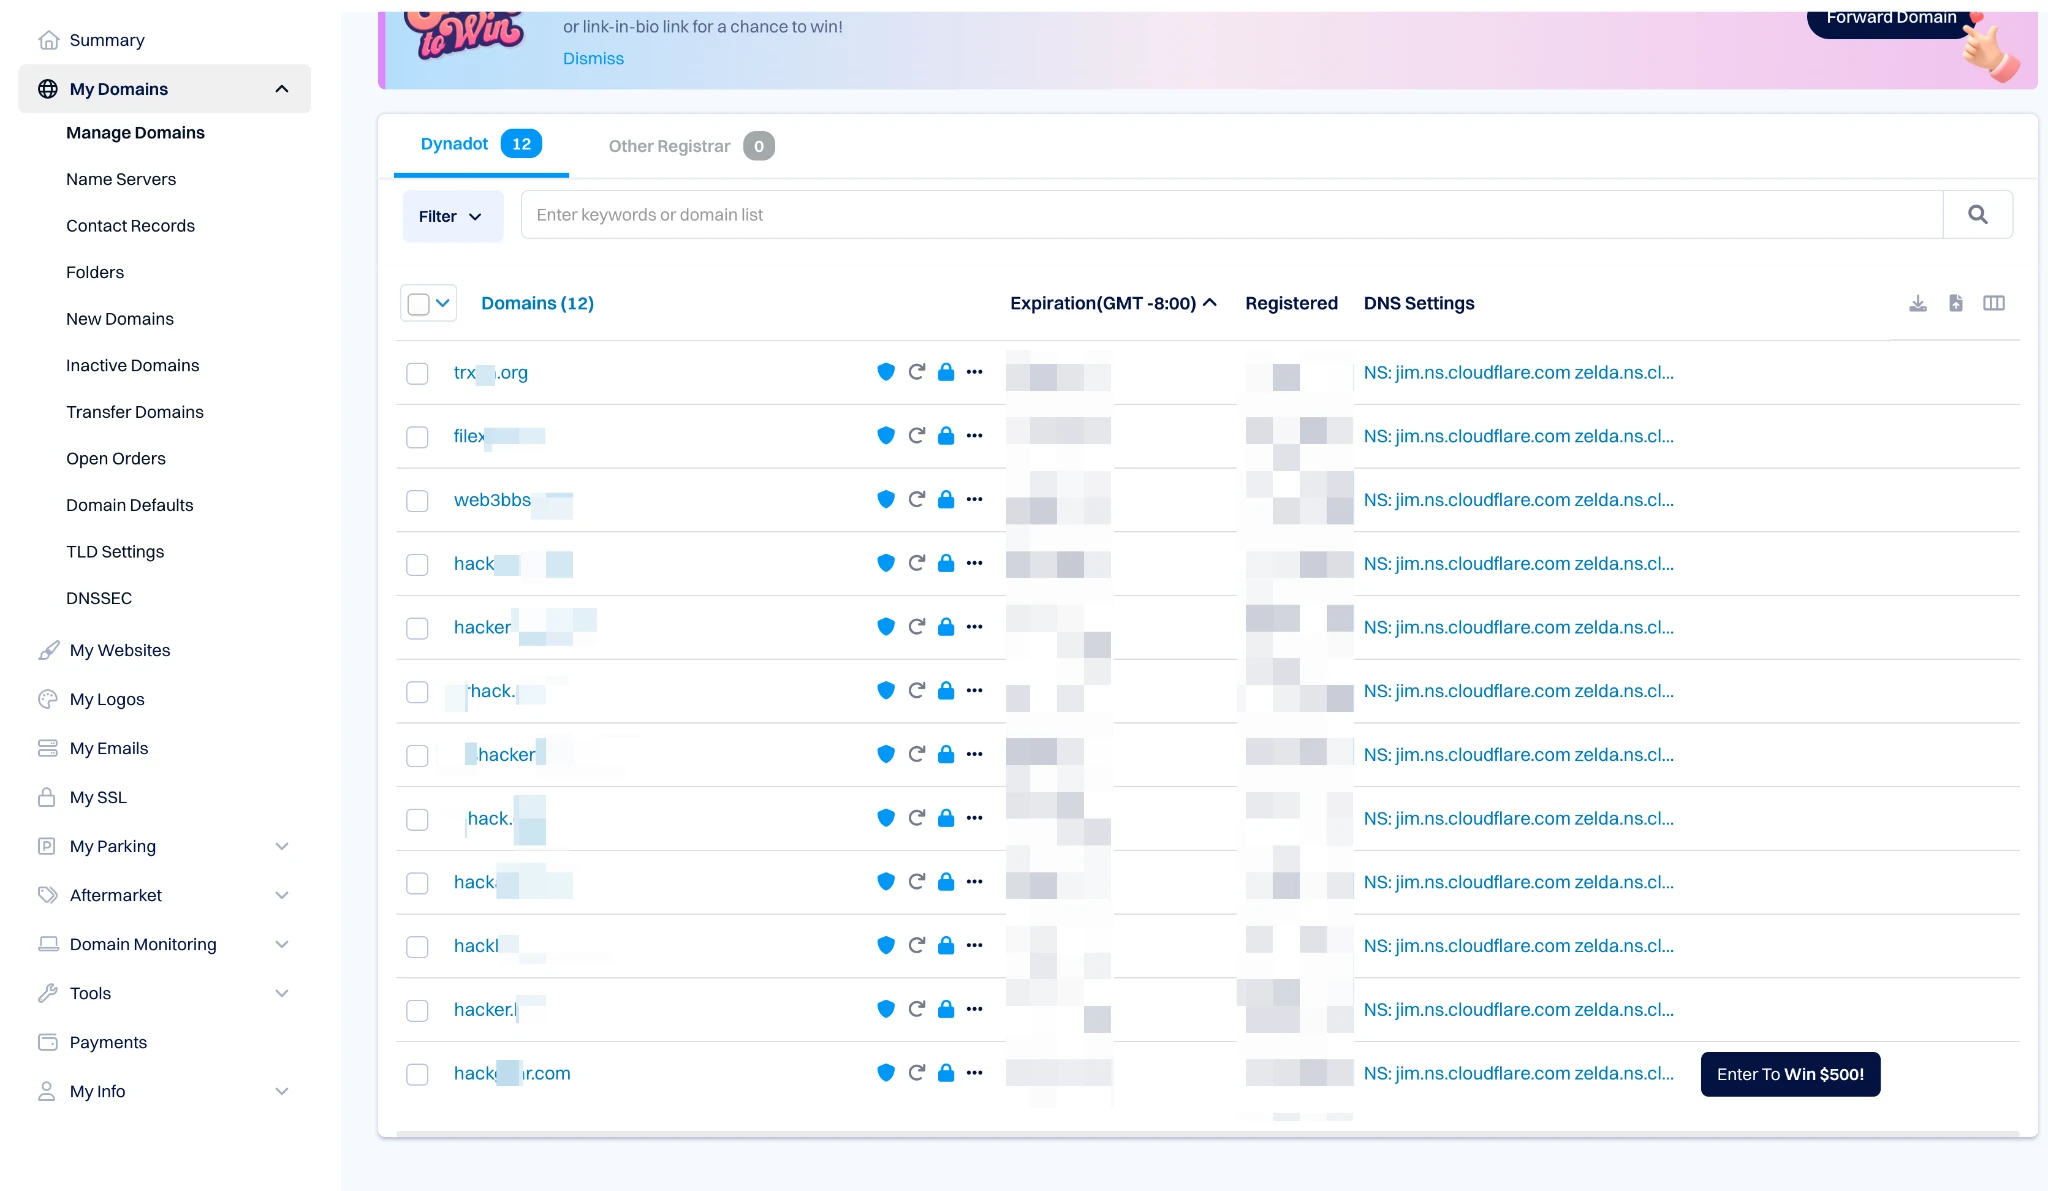Collapse the My Domains sidebar section
This screenshot has height=1191, width=2048.
click(282, 89)
